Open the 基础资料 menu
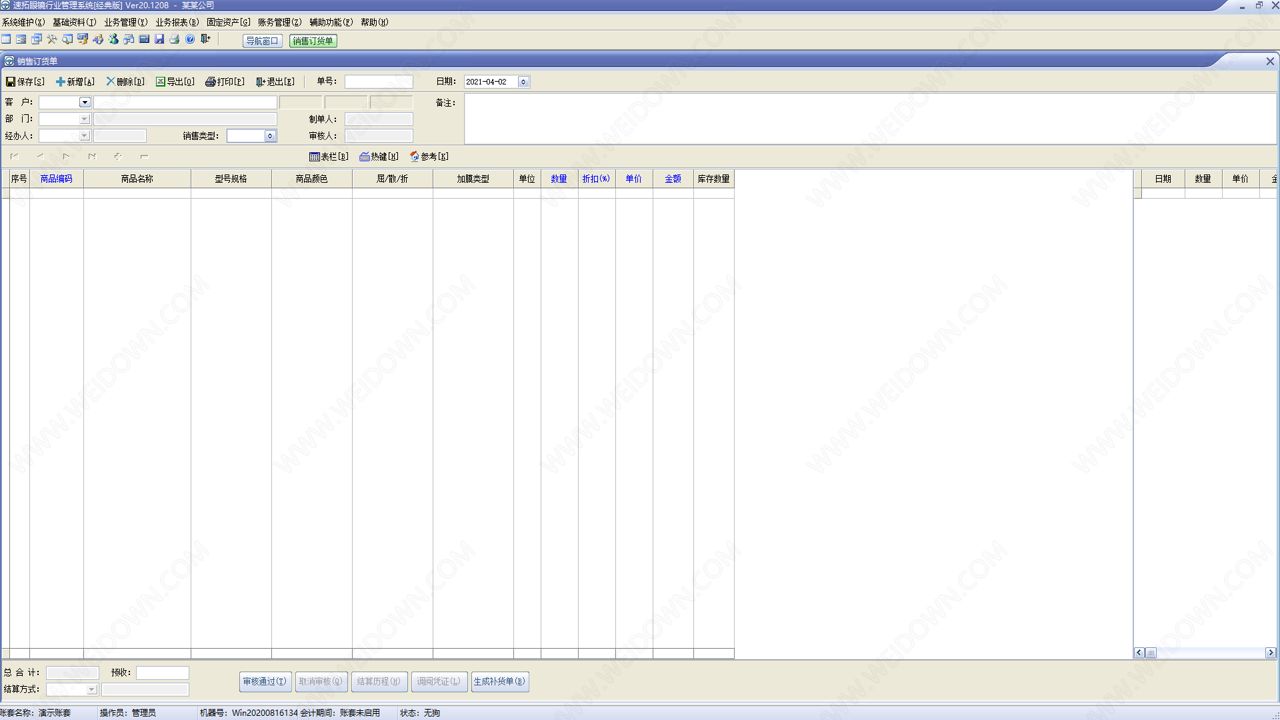1280x720 pixels. click(x=75, y=22)
